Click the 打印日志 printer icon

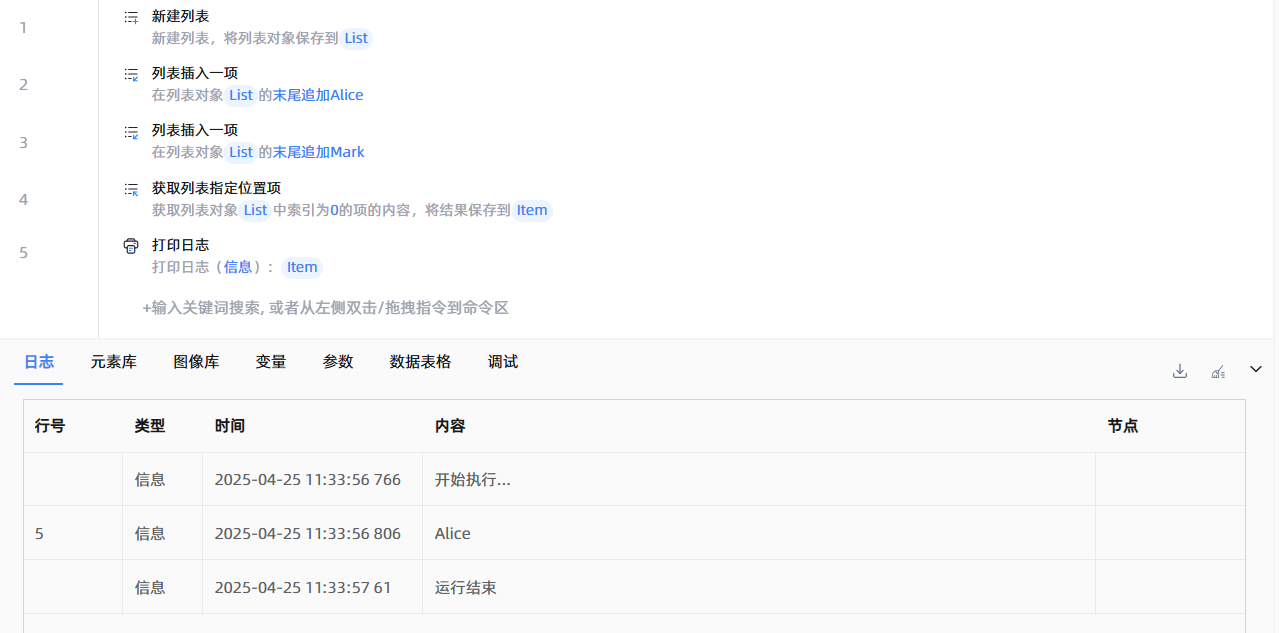(x=131, y=246)
